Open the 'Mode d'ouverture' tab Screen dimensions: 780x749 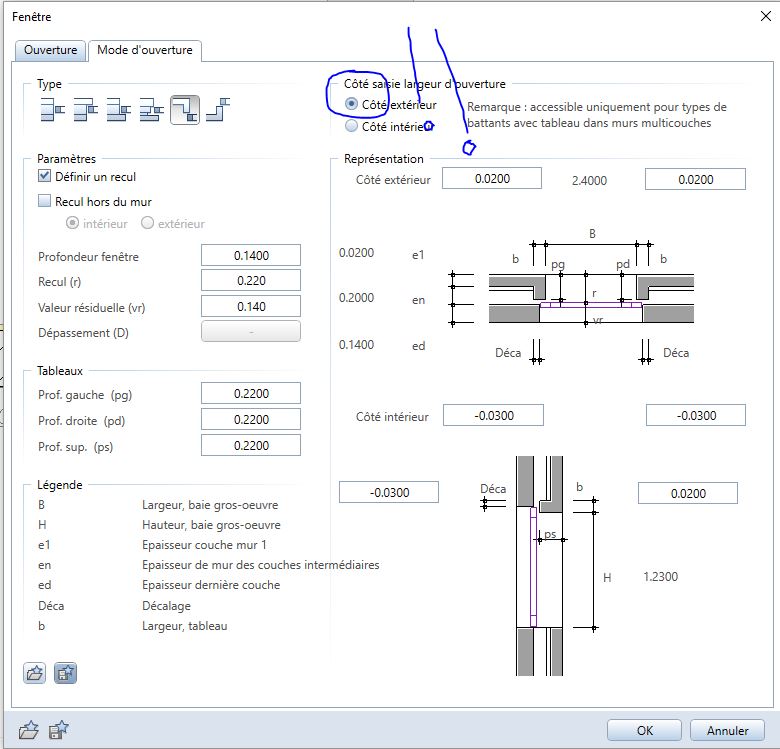[145, 50]
